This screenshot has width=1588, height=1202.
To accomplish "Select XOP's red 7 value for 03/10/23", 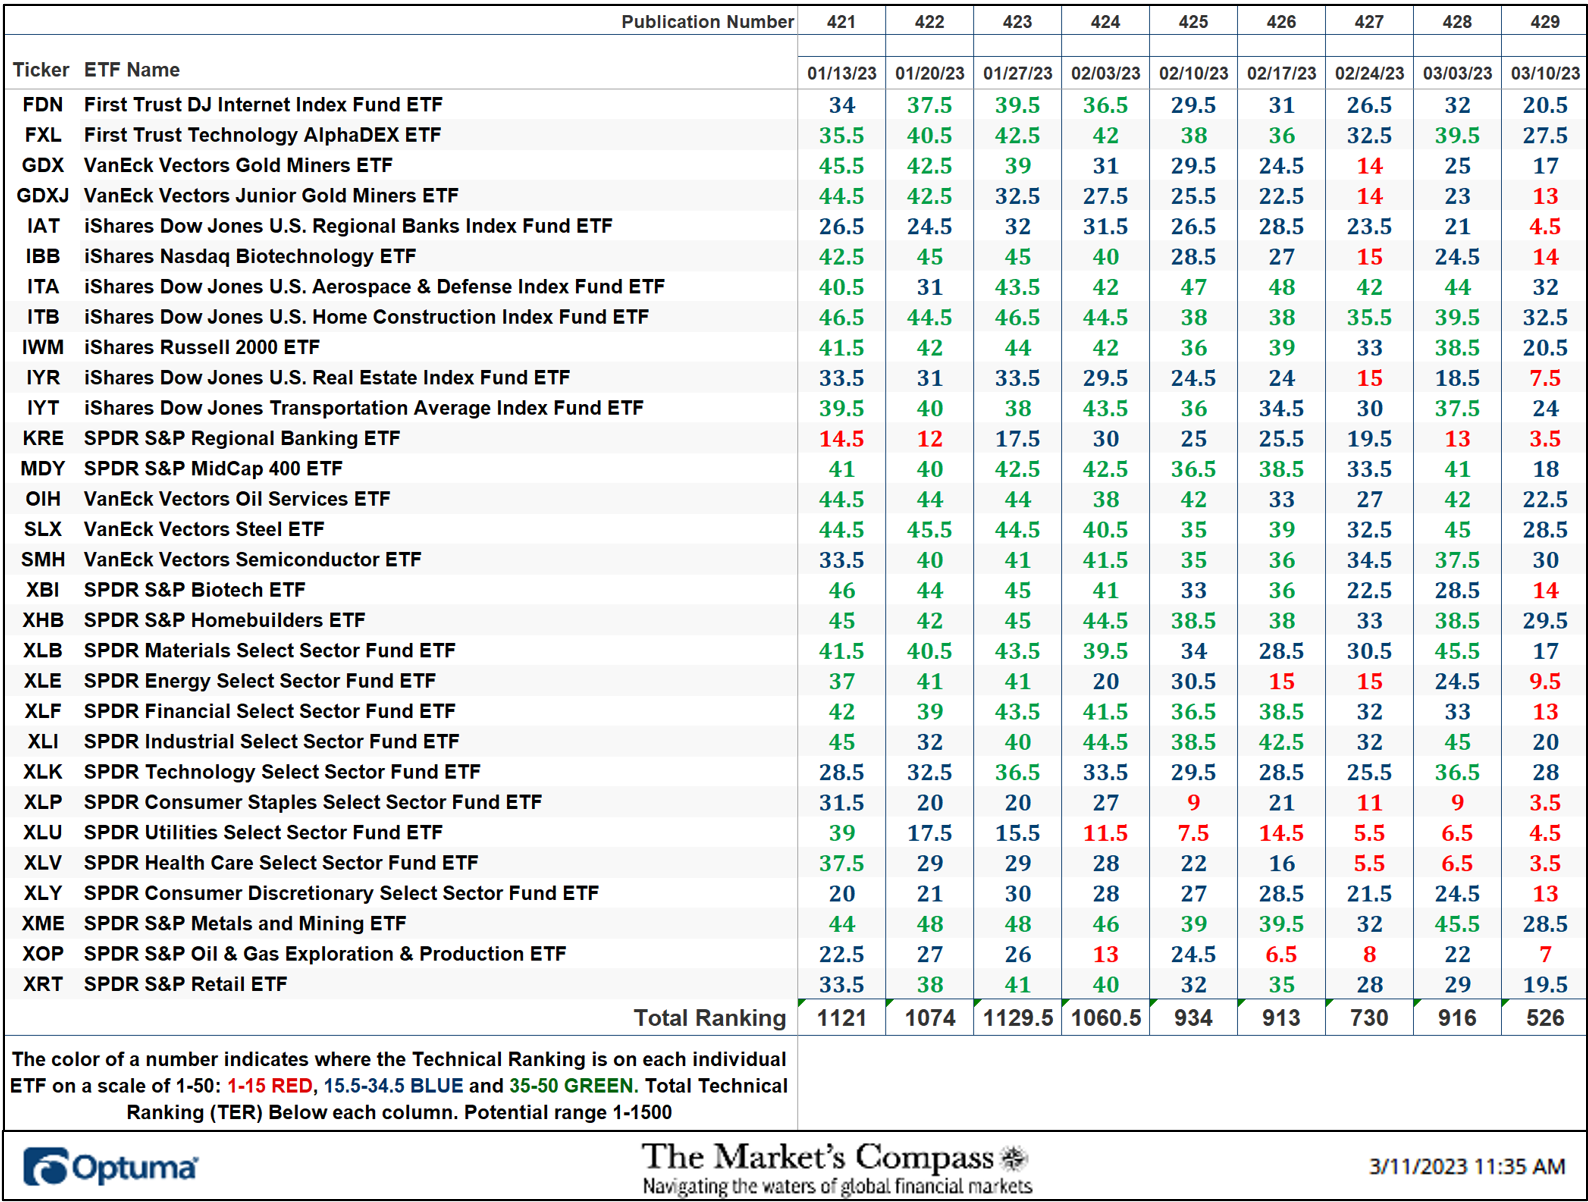I will [1545, 954].
